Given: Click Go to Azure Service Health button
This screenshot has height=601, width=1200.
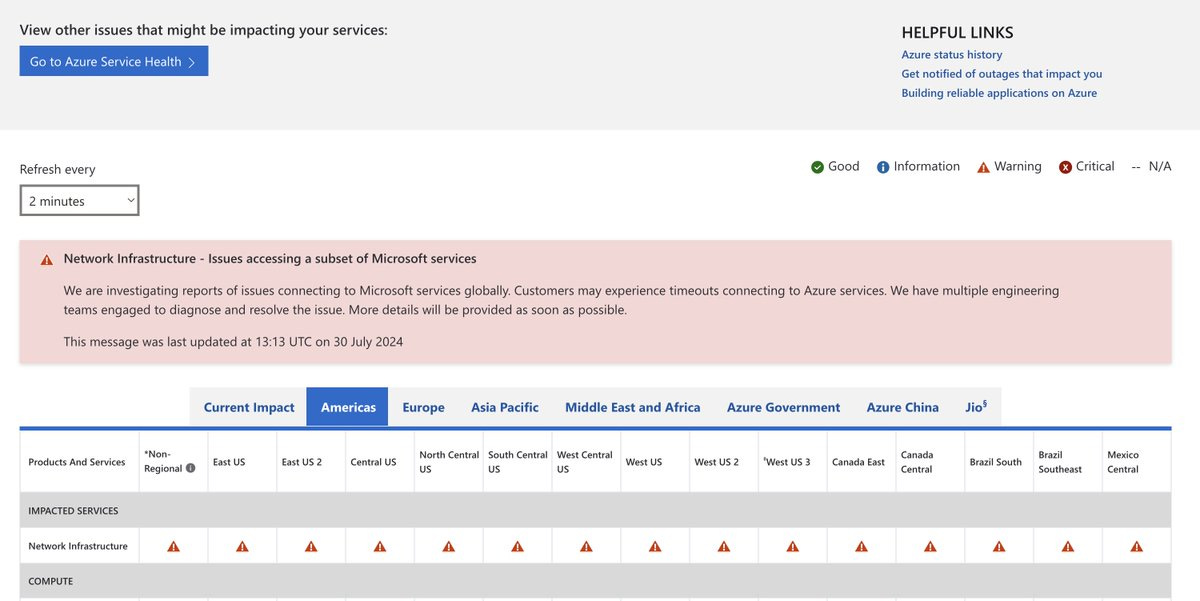Looking at the screenshot, I should point(114,61).
